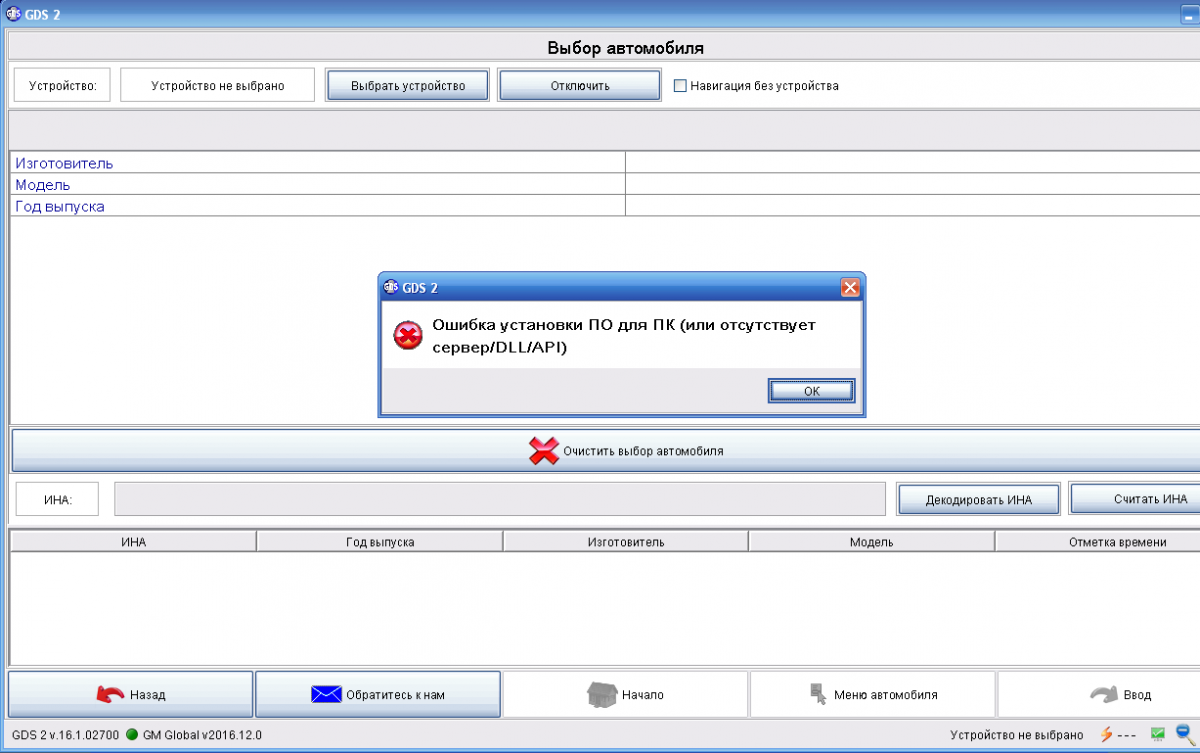Viewport: 1200px width, 753px height.
Task: Click the green checkmark status icon
Action: [1158, 734]
